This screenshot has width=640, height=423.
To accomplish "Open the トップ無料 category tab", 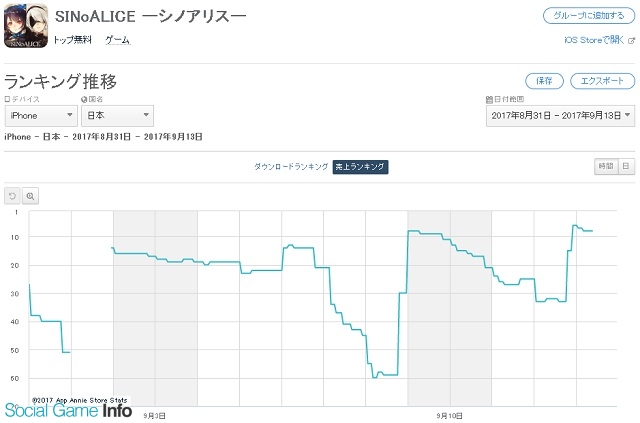I will pos(72,40).
